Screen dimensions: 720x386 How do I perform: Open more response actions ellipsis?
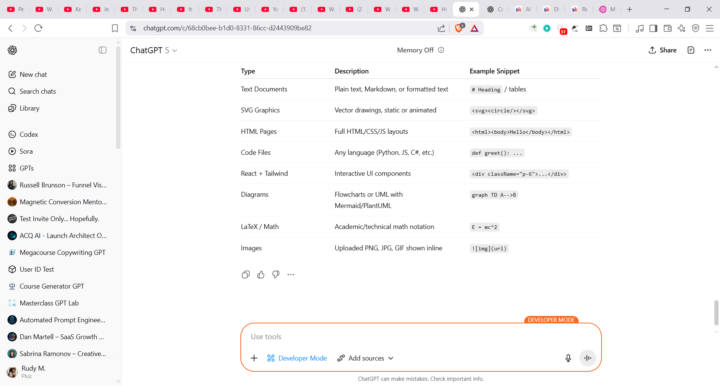click(x=291, y=274)
